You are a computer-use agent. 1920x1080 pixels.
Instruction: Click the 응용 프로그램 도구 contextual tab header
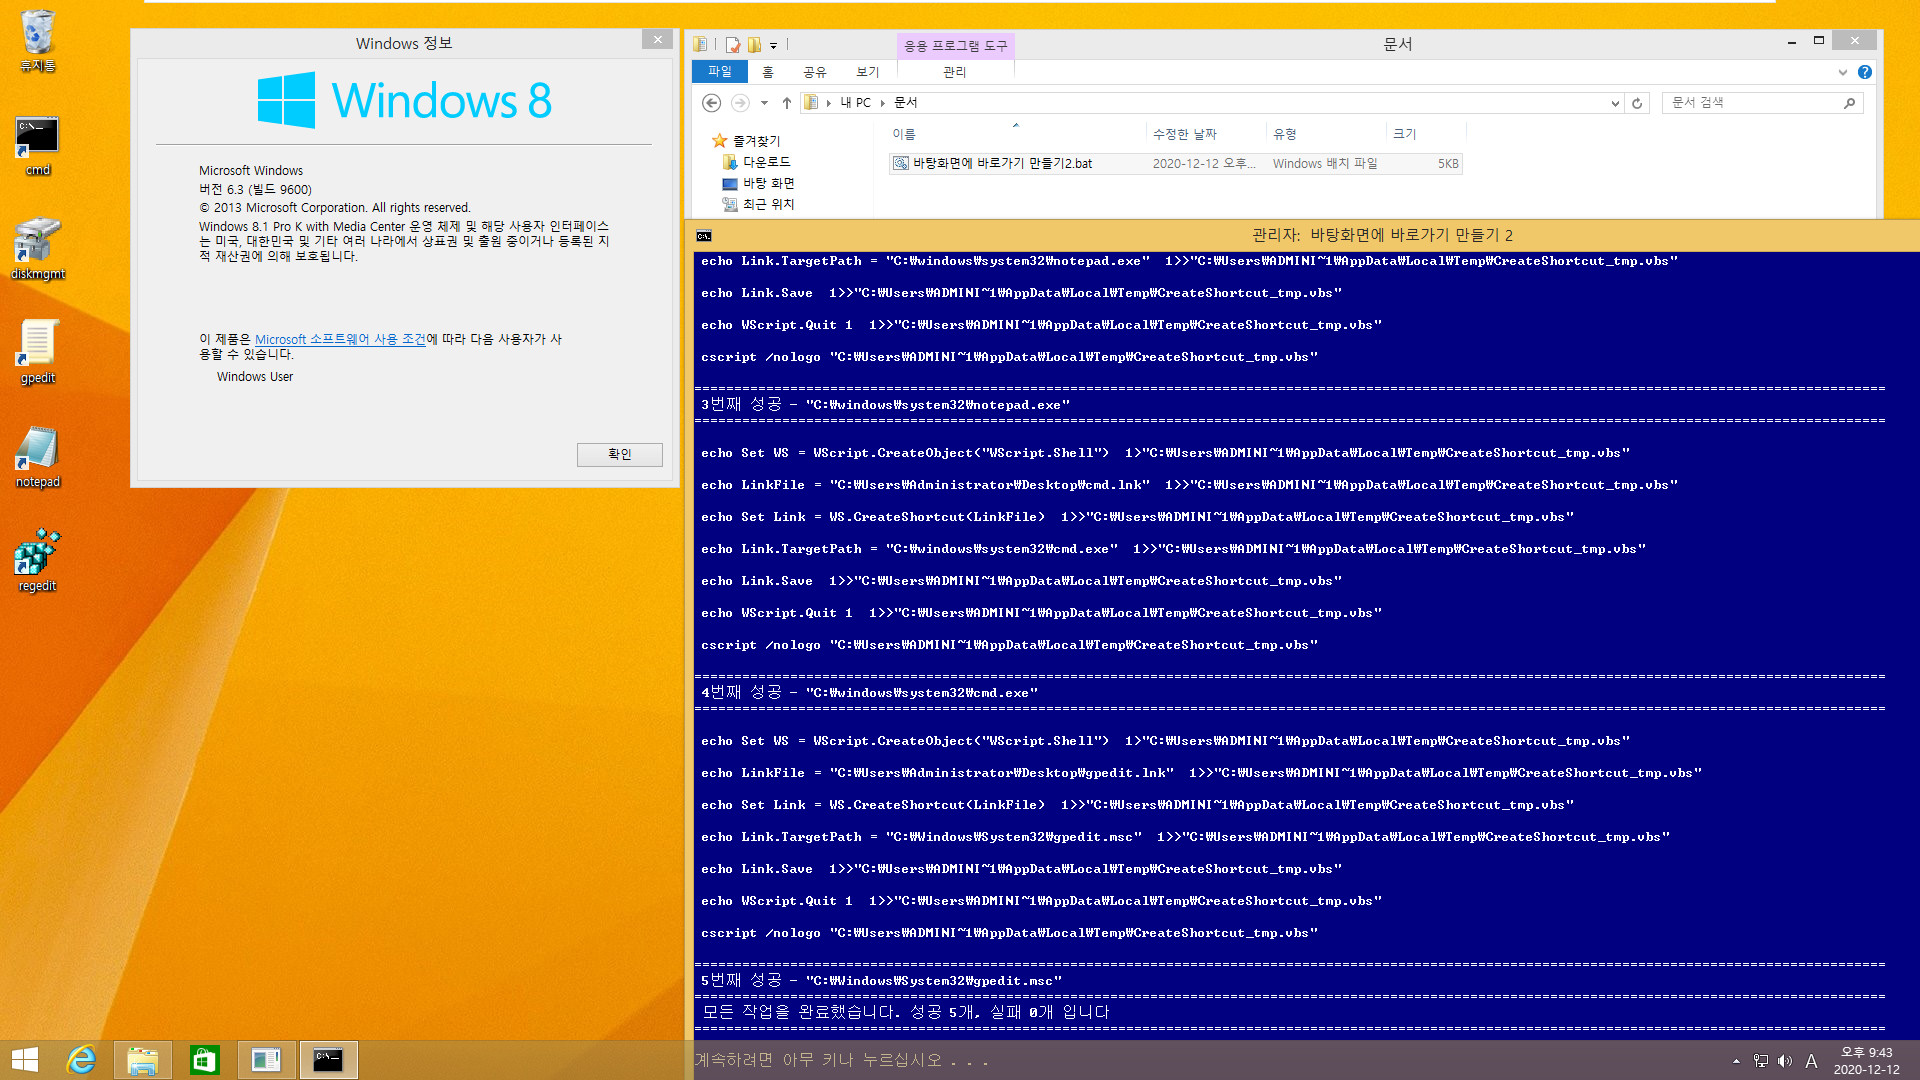click(956, 46)
